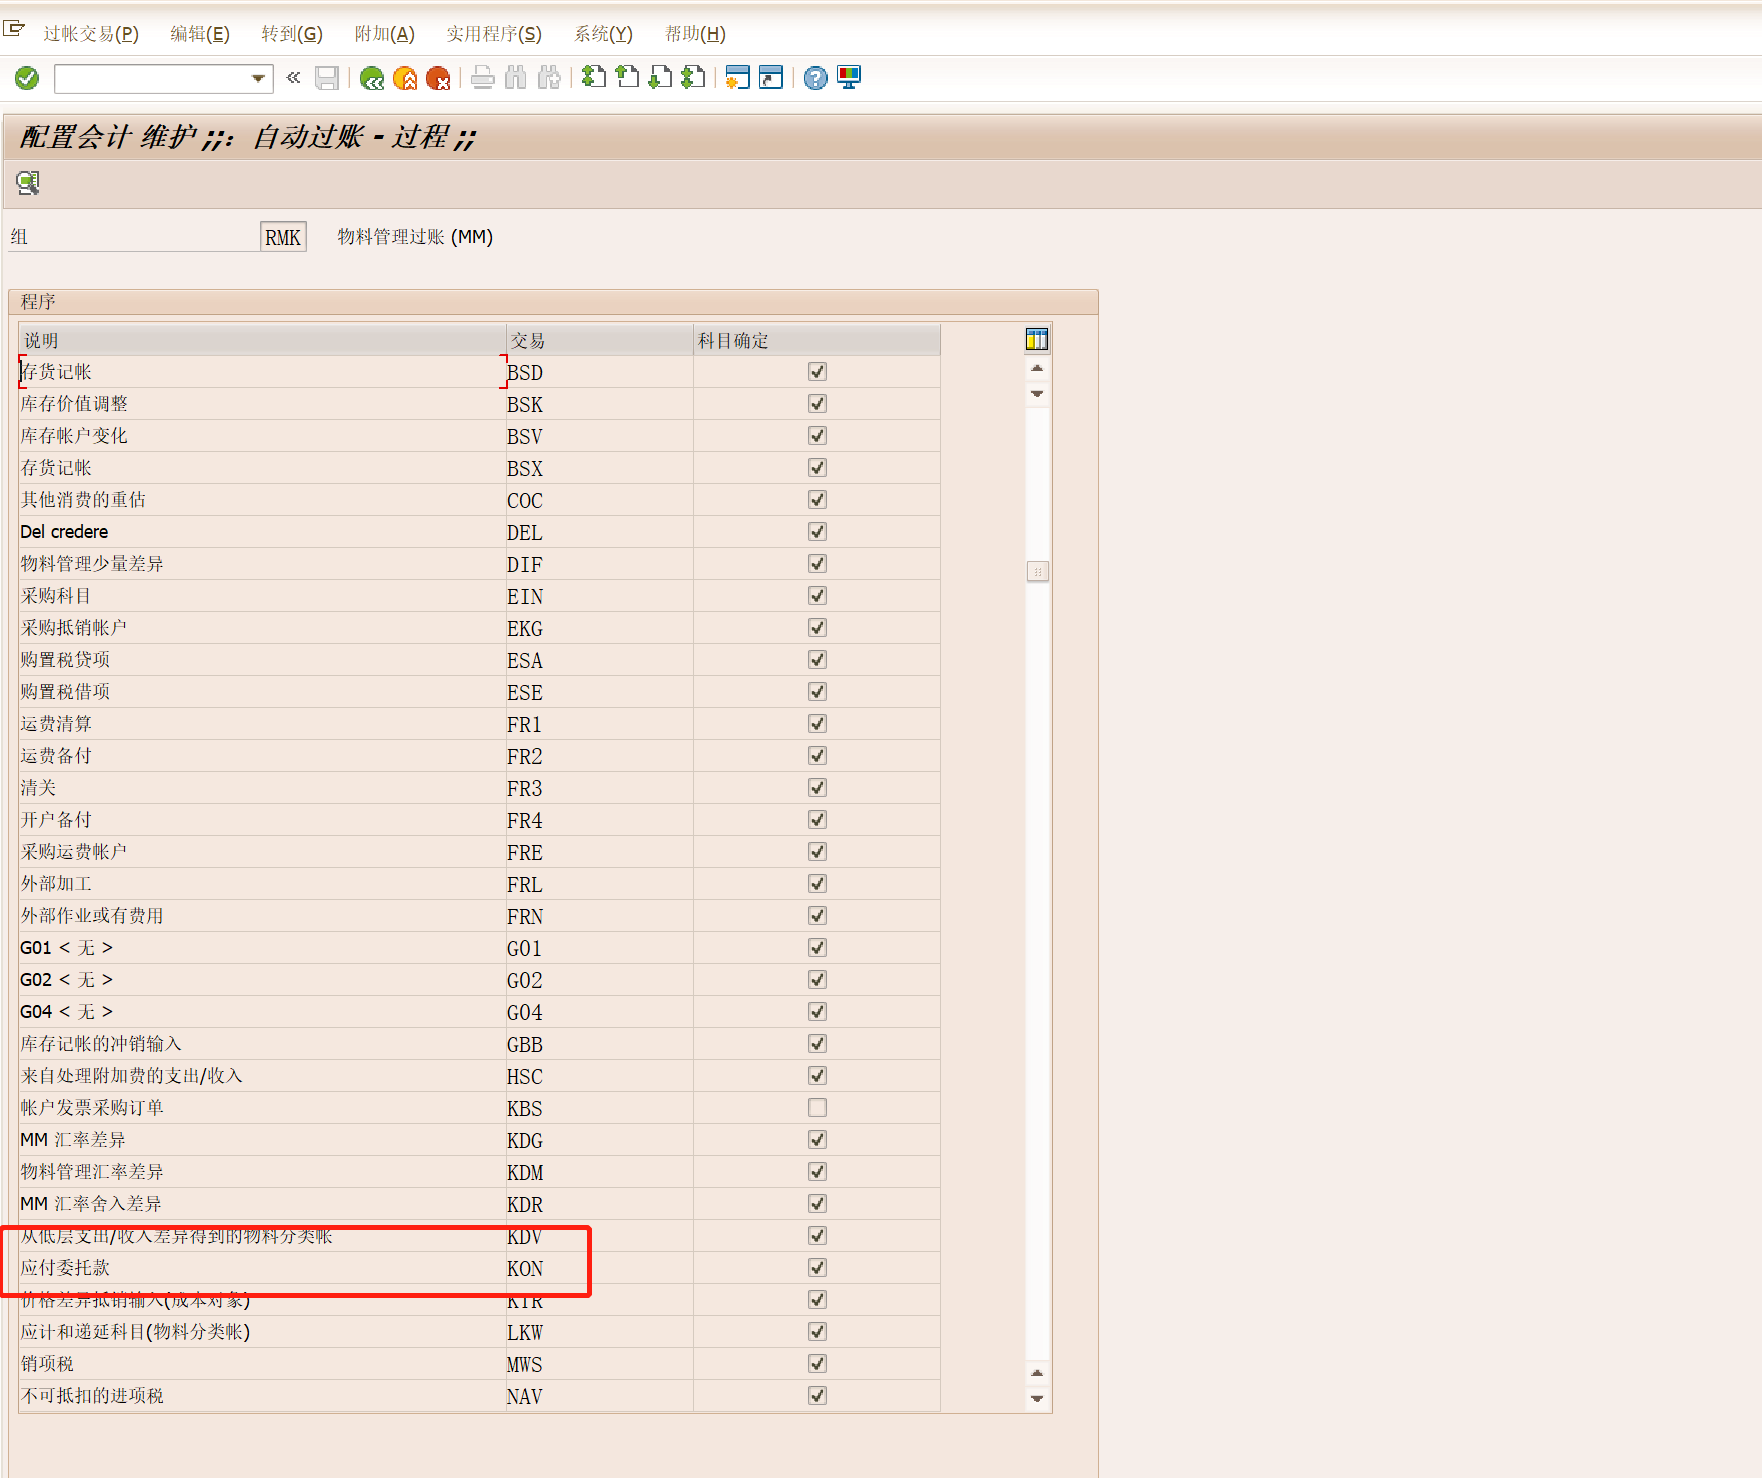
Task: Click the green Enter checkmark icon
Action: [x=27, y=78]
